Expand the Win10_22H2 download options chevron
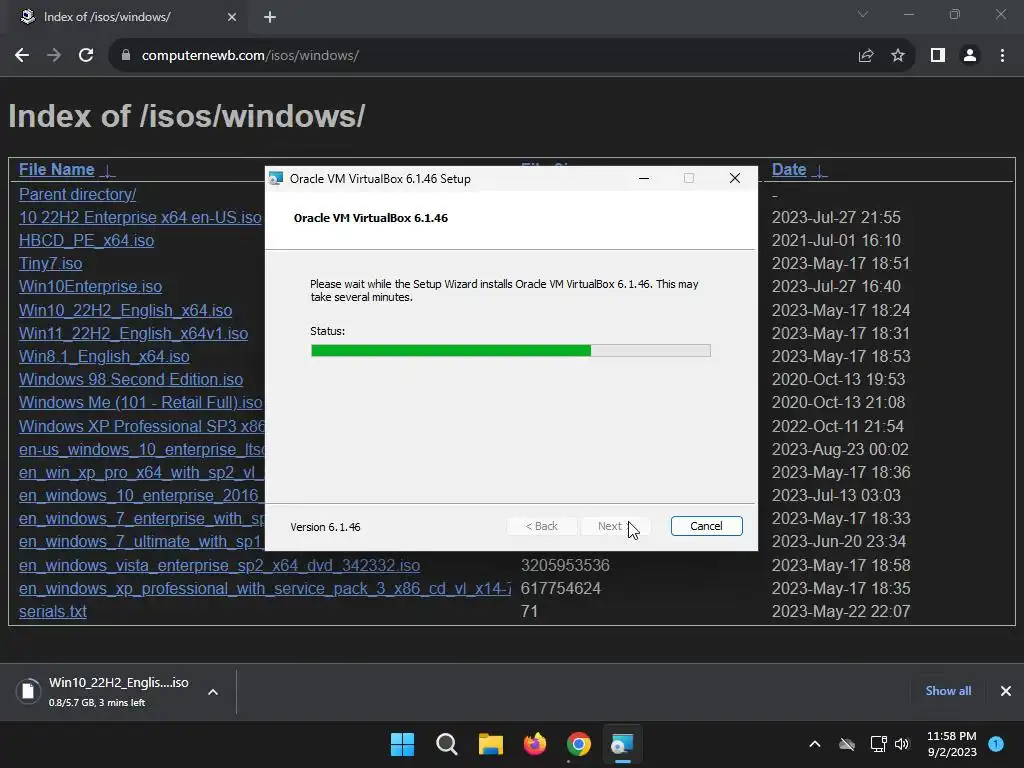Viewport: 1024px width, 768px height. [213, 692]
